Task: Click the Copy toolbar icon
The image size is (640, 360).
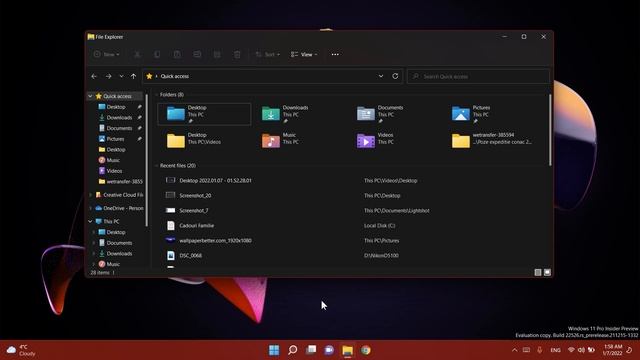Action: (x=157, y=54)
